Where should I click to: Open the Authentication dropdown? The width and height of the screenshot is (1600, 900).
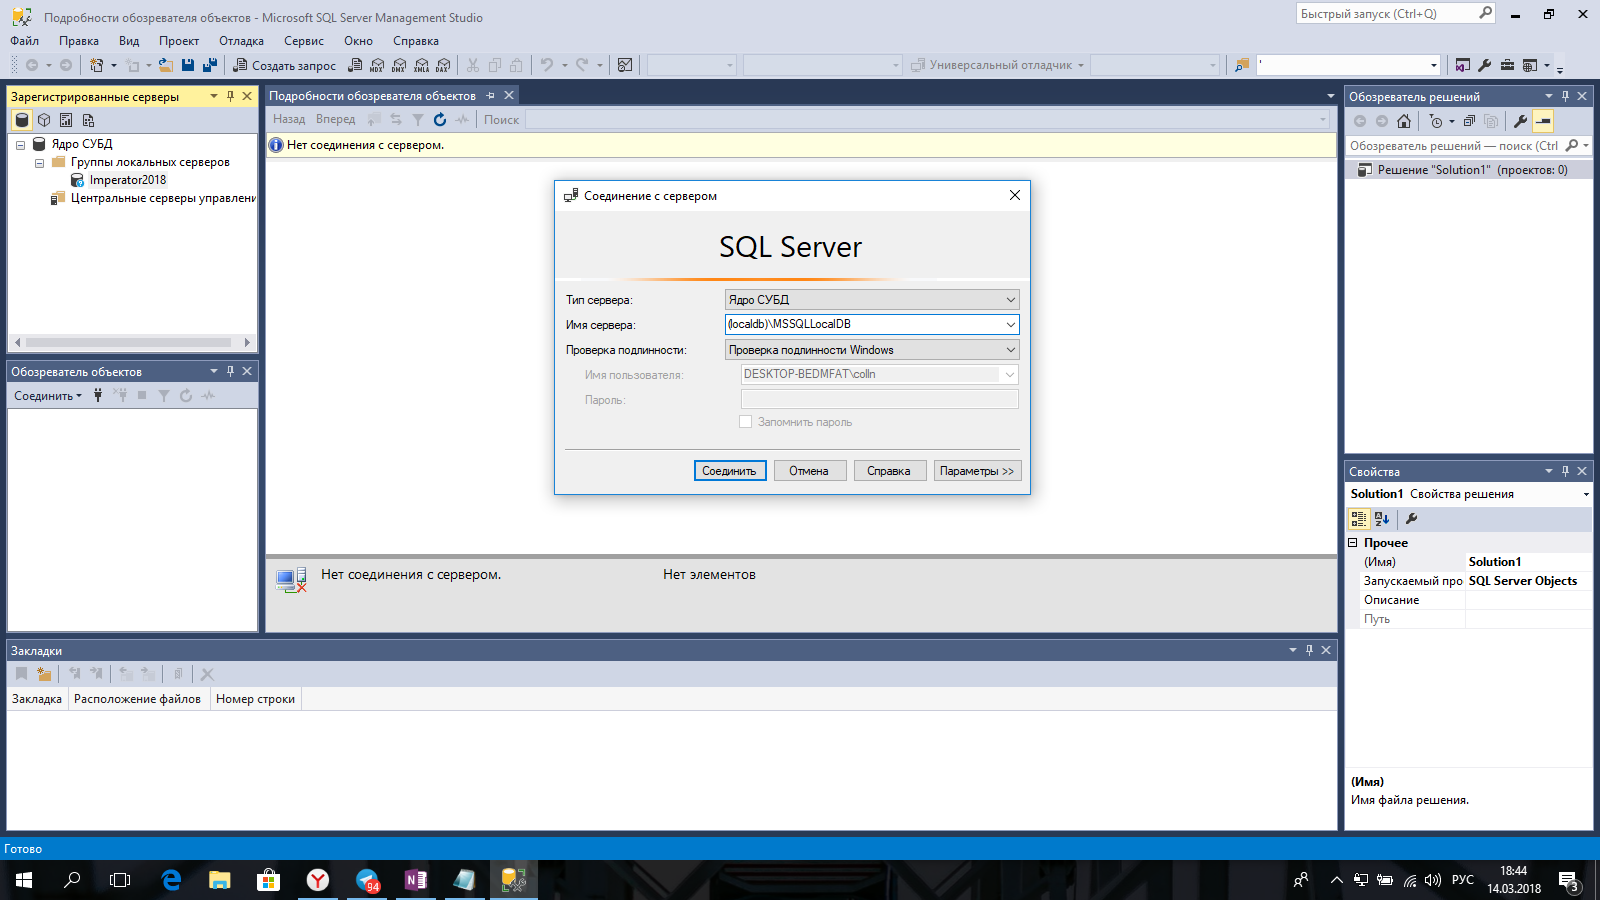[1011, 350]
